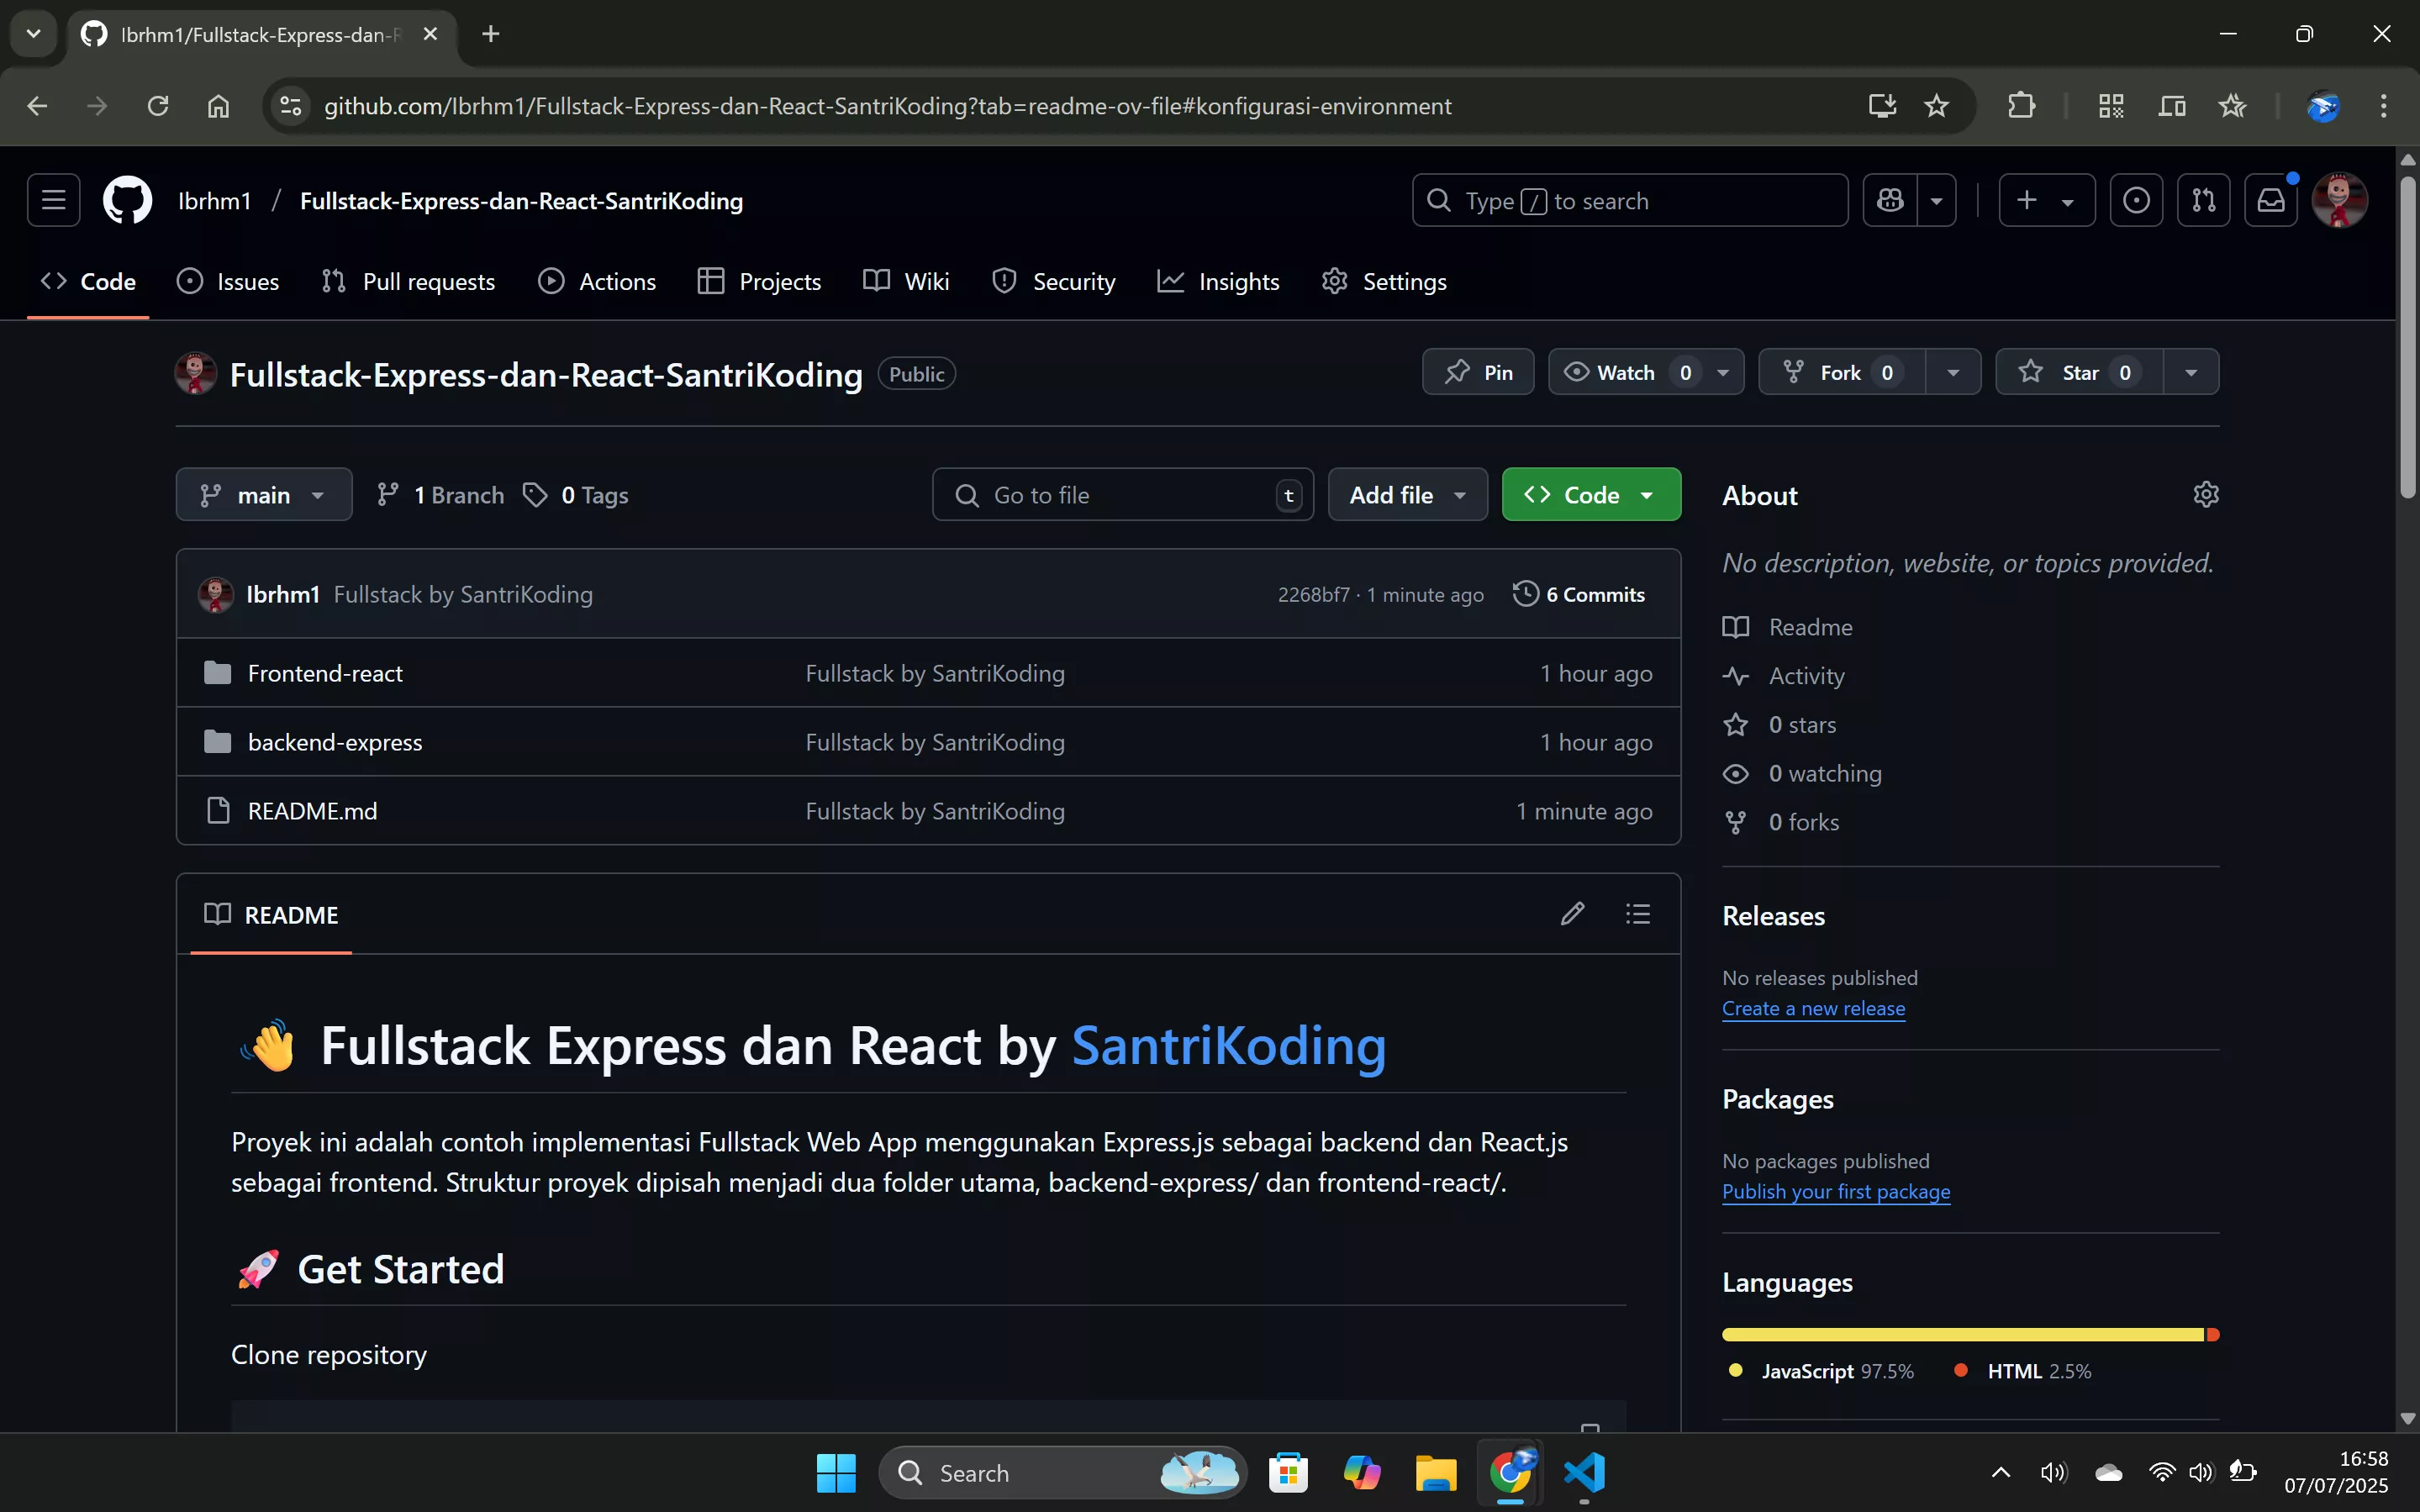This screenshot has width=2420, height=1512.
Task: View the 1 Branch link
Action: point(440,495)
